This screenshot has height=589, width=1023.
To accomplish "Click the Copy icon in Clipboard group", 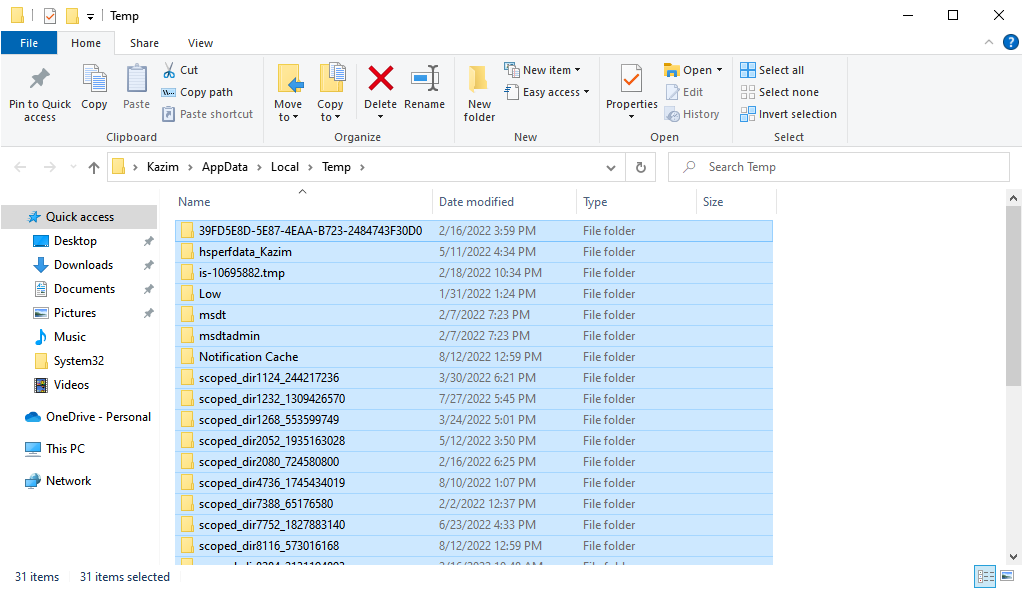I will pos(95,80).
